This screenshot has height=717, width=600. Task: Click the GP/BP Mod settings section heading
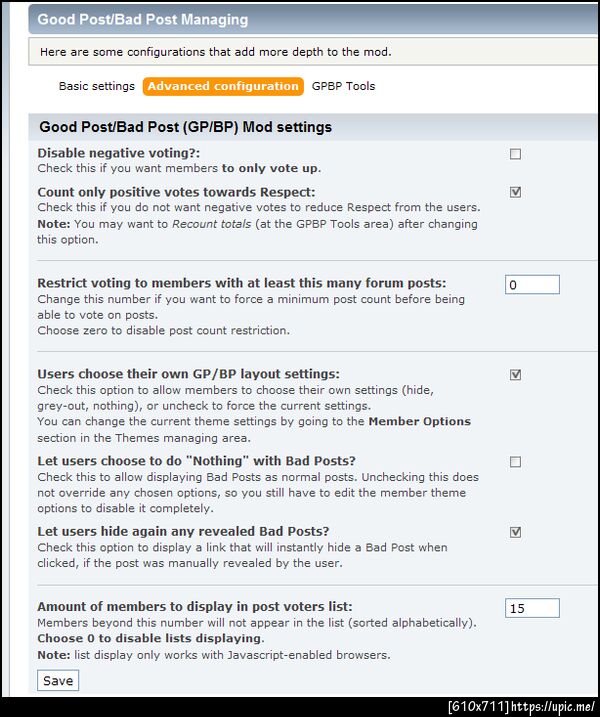click(185, 127)
